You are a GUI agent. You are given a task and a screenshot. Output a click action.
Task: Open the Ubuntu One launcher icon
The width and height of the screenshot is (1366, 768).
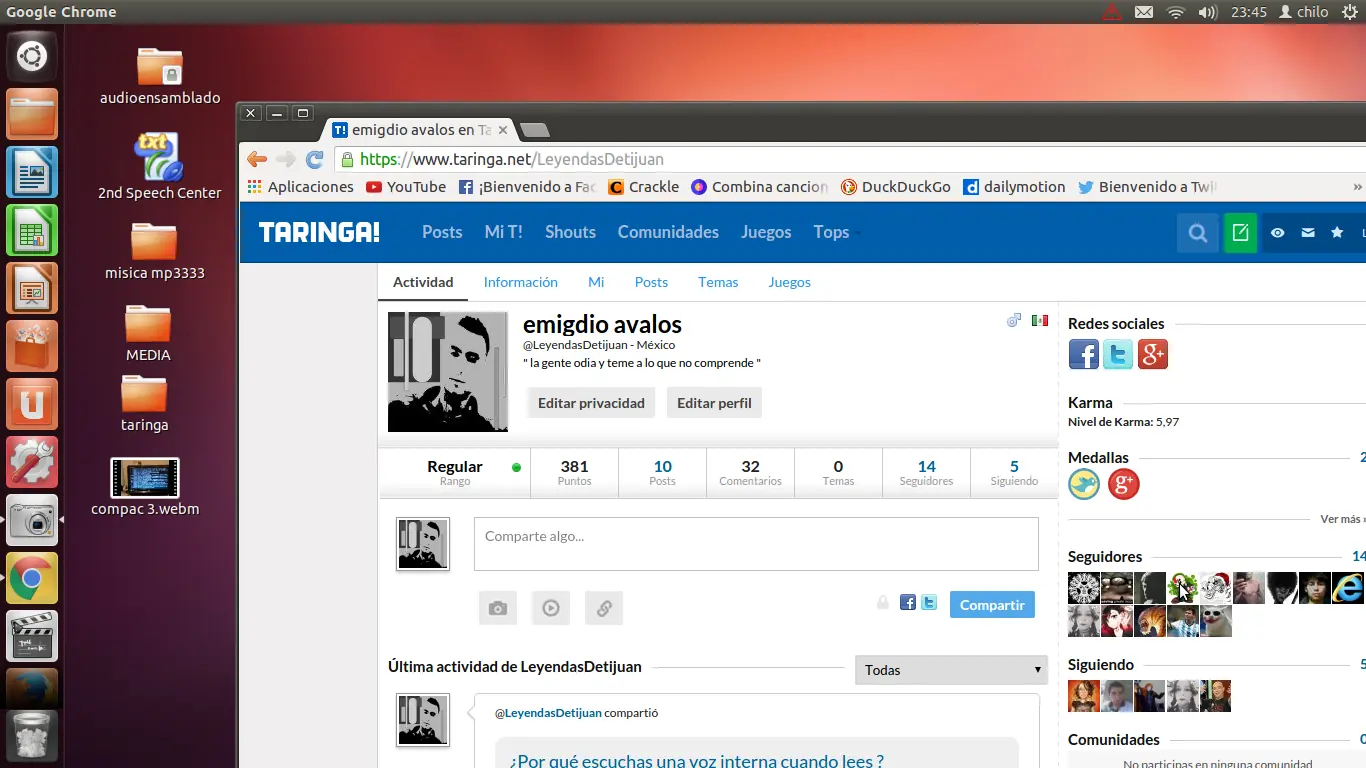point(32,404)
